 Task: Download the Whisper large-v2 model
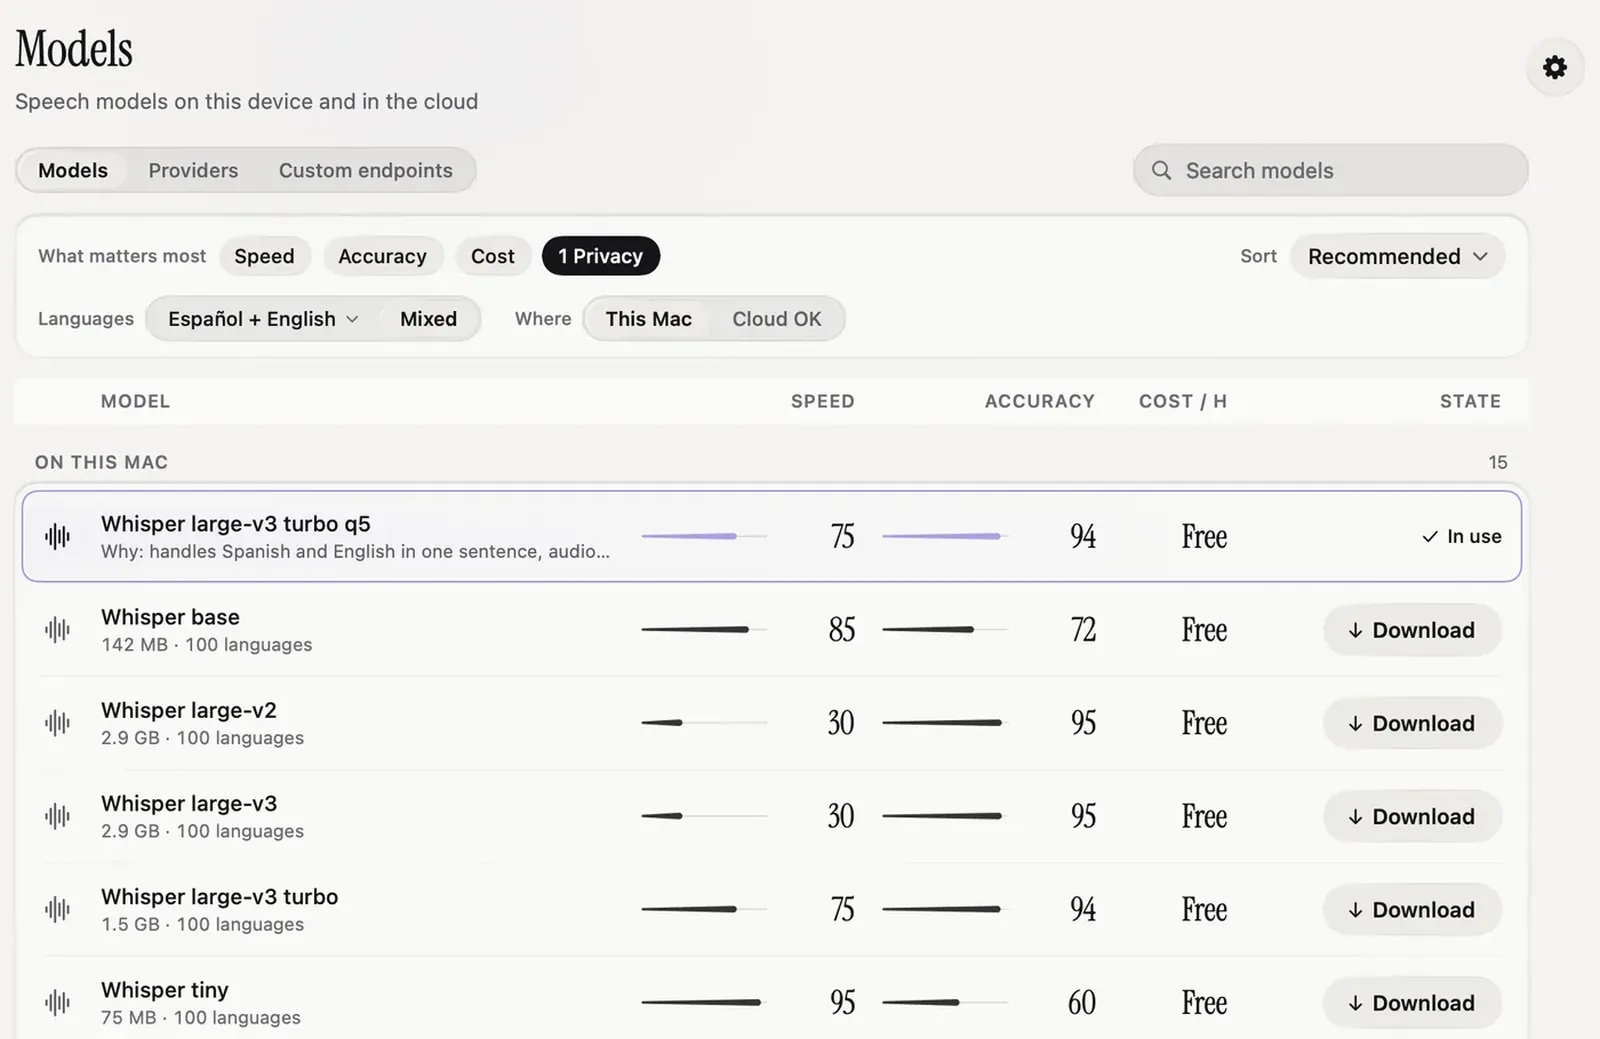pos(1412,723)
